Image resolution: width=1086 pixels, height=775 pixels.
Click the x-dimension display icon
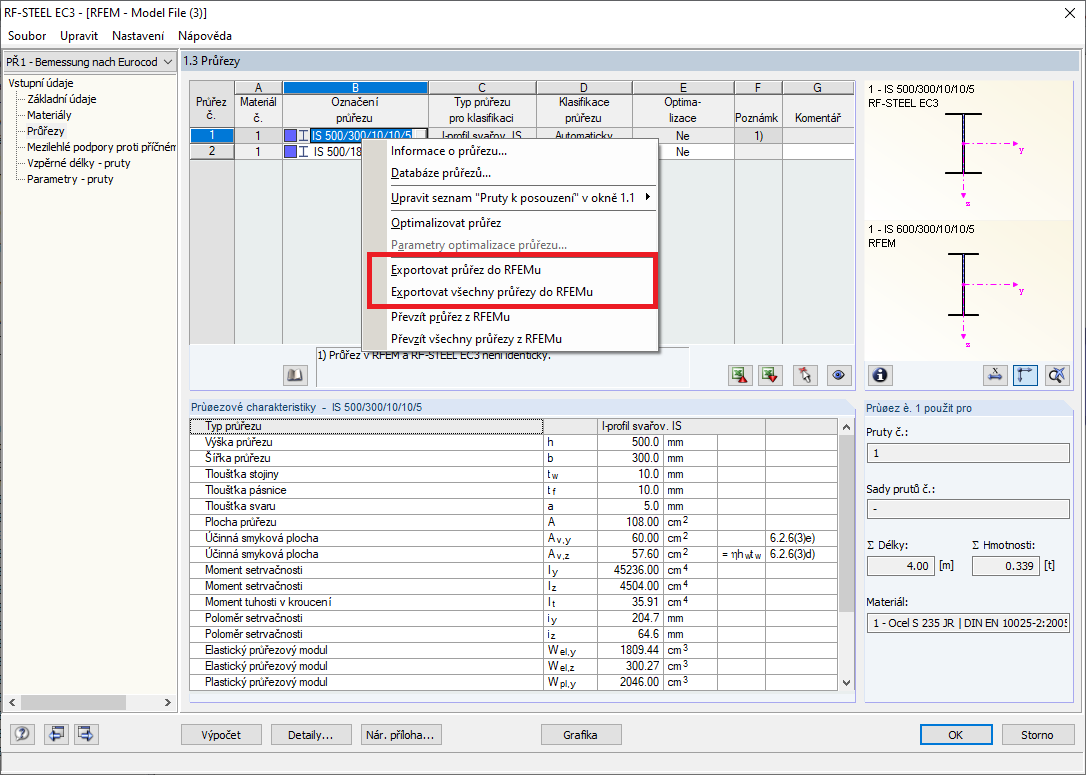pos(995,375)
